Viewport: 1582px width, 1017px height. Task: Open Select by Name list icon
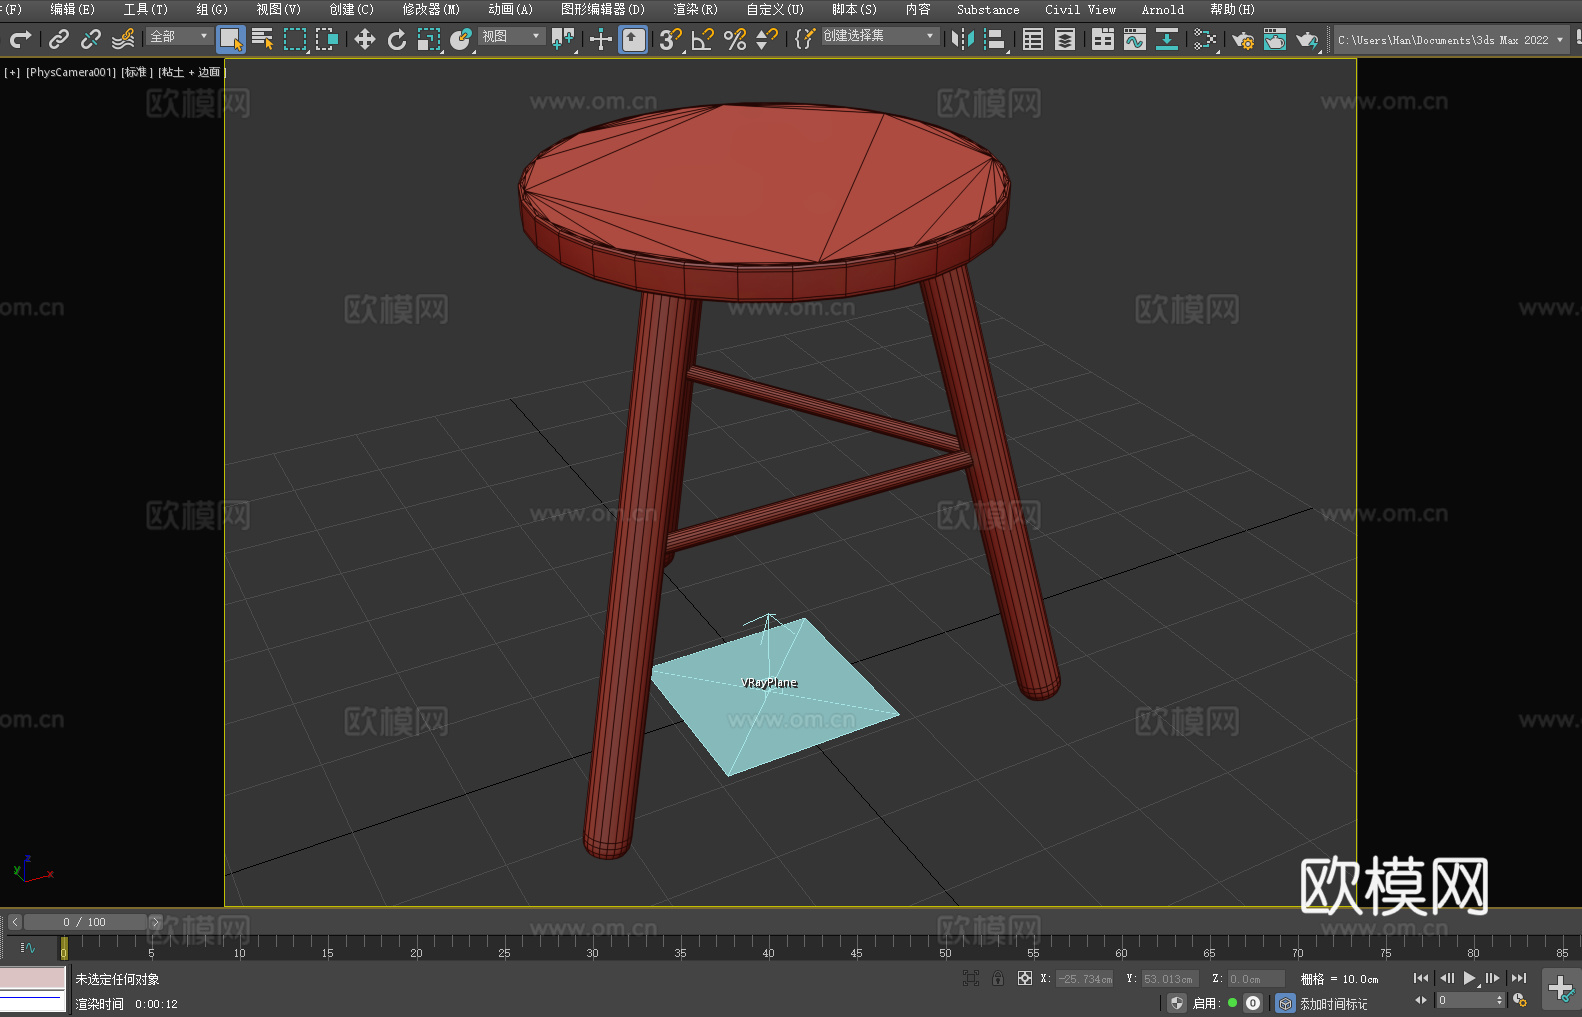coord(262,39)
